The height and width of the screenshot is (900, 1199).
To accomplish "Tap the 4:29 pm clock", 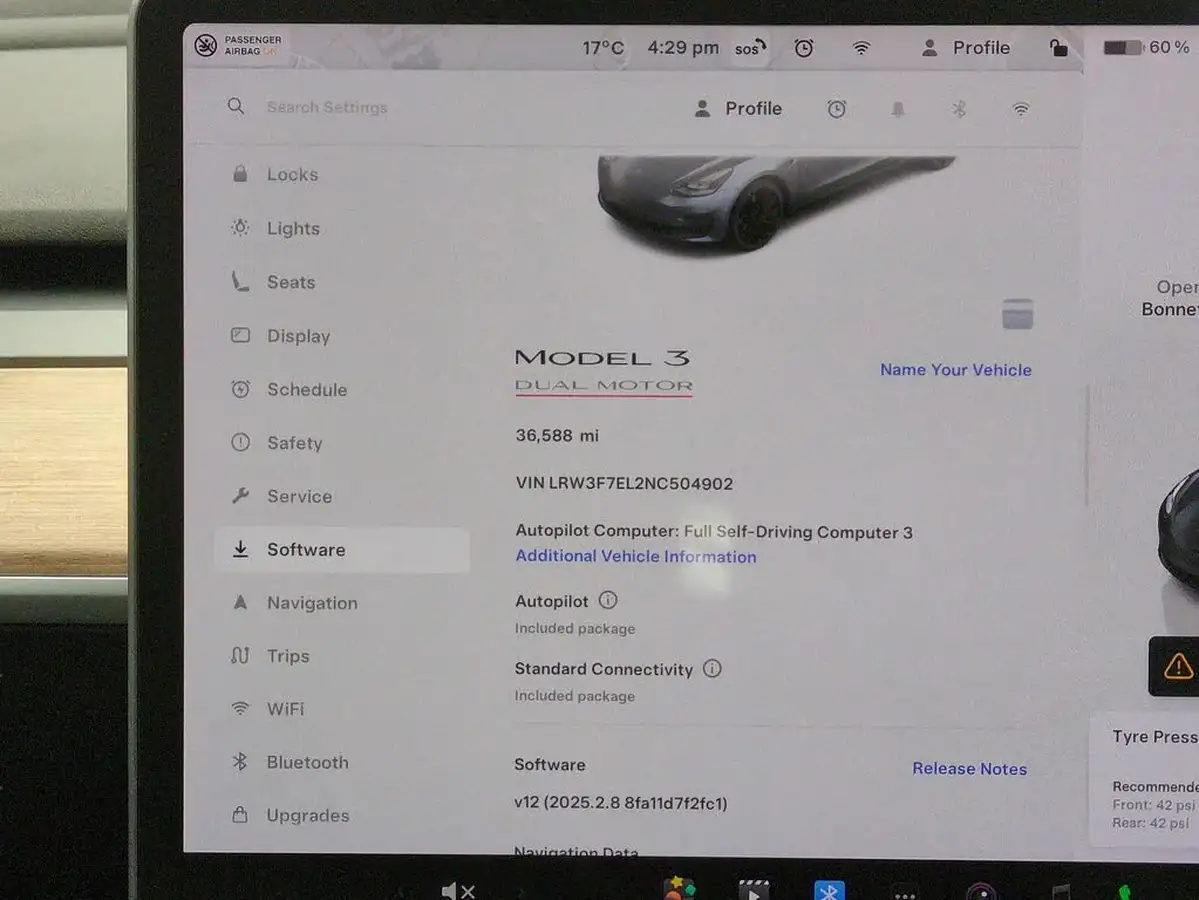I will point(683,47).
